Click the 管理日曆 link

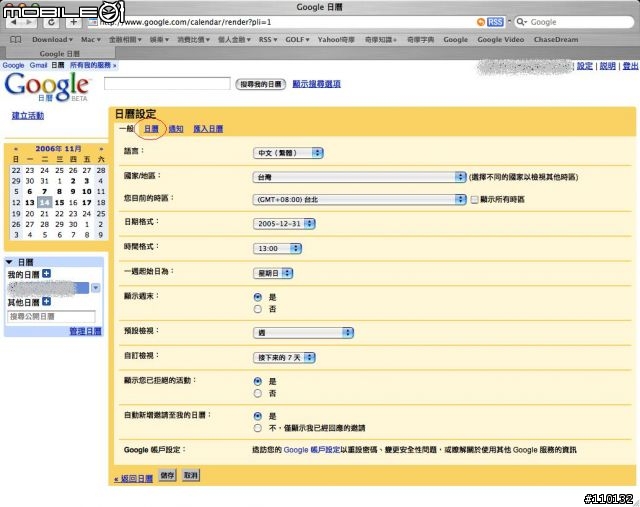(85, 331)
